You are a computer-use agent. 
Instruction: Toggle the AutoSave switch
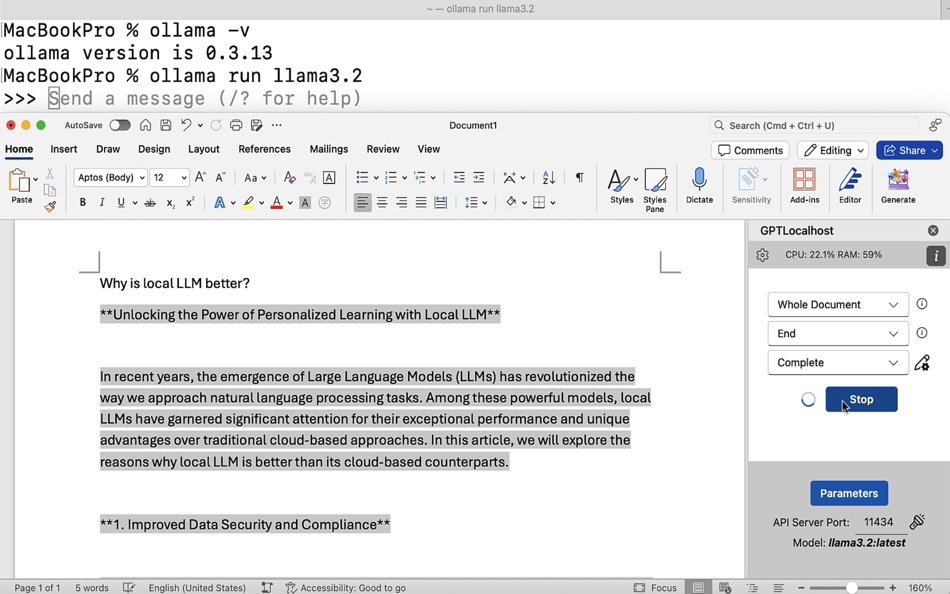[x=120, y=125]
